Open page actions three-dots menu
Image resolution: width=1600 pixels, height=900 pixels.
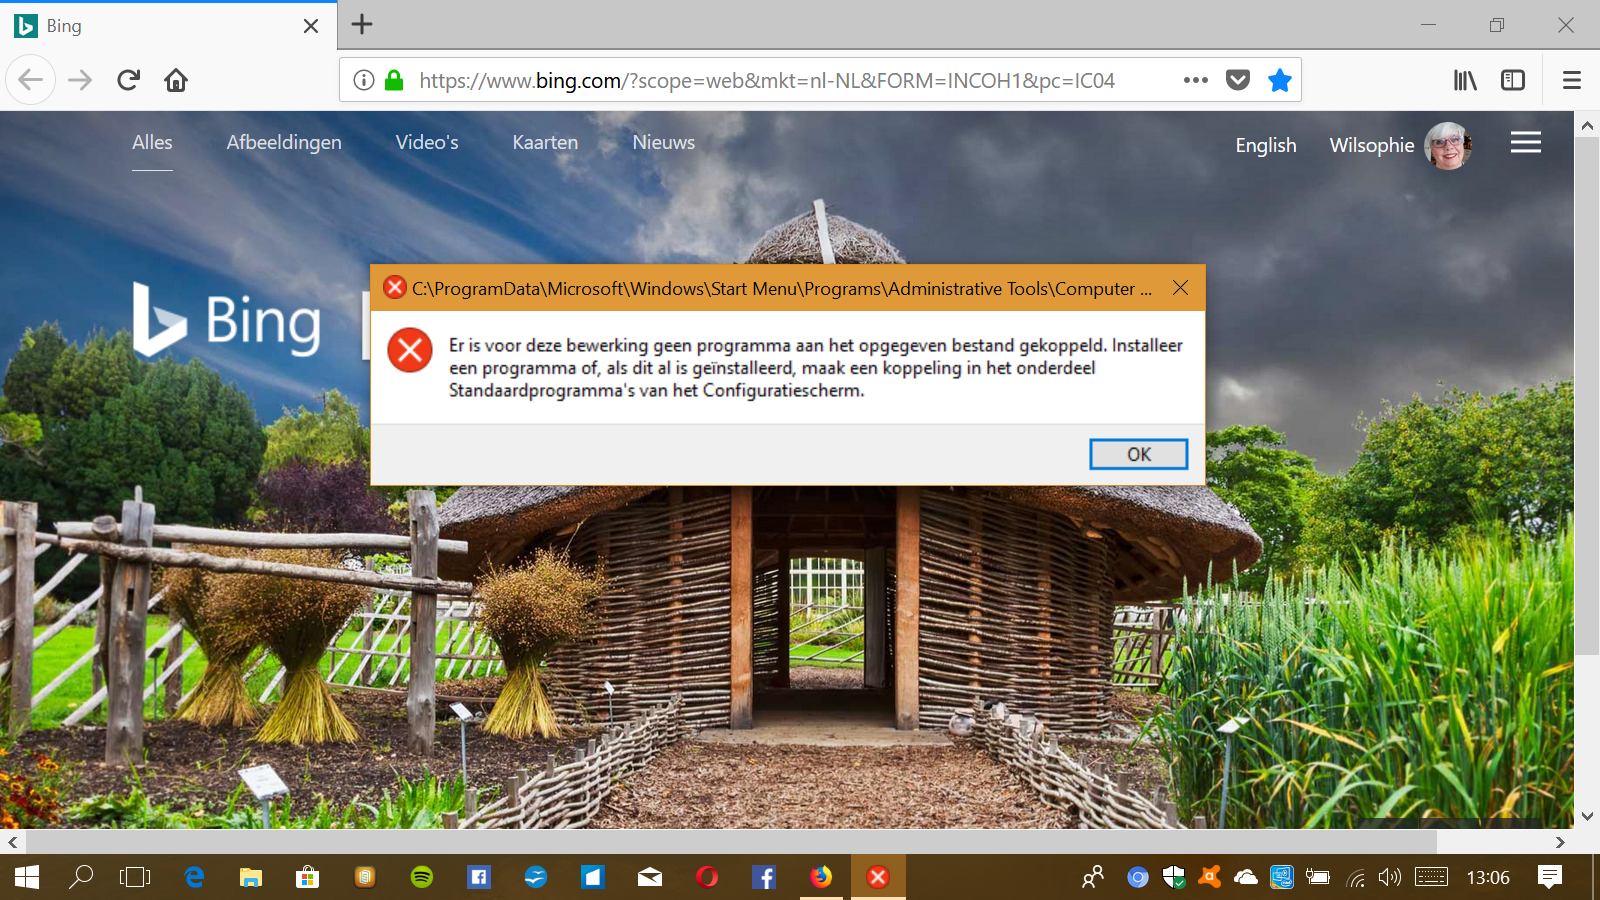tap(1195, 80)
